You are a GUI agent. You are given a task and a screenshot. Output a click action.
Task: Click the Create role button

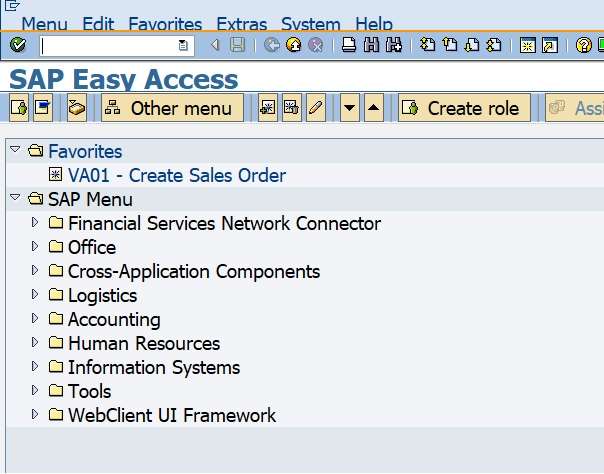(x=463, y=108)
